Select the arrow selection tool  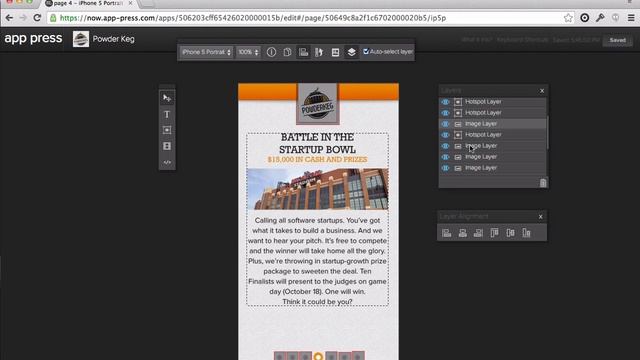167,98
